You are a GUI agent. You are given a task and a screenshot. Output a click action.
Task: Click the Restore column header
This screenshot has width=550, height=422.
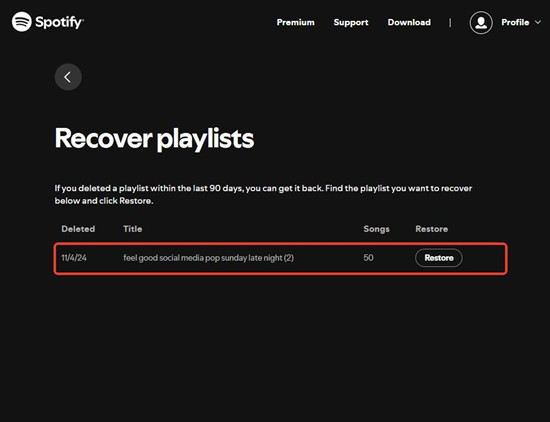click(431, 229)
